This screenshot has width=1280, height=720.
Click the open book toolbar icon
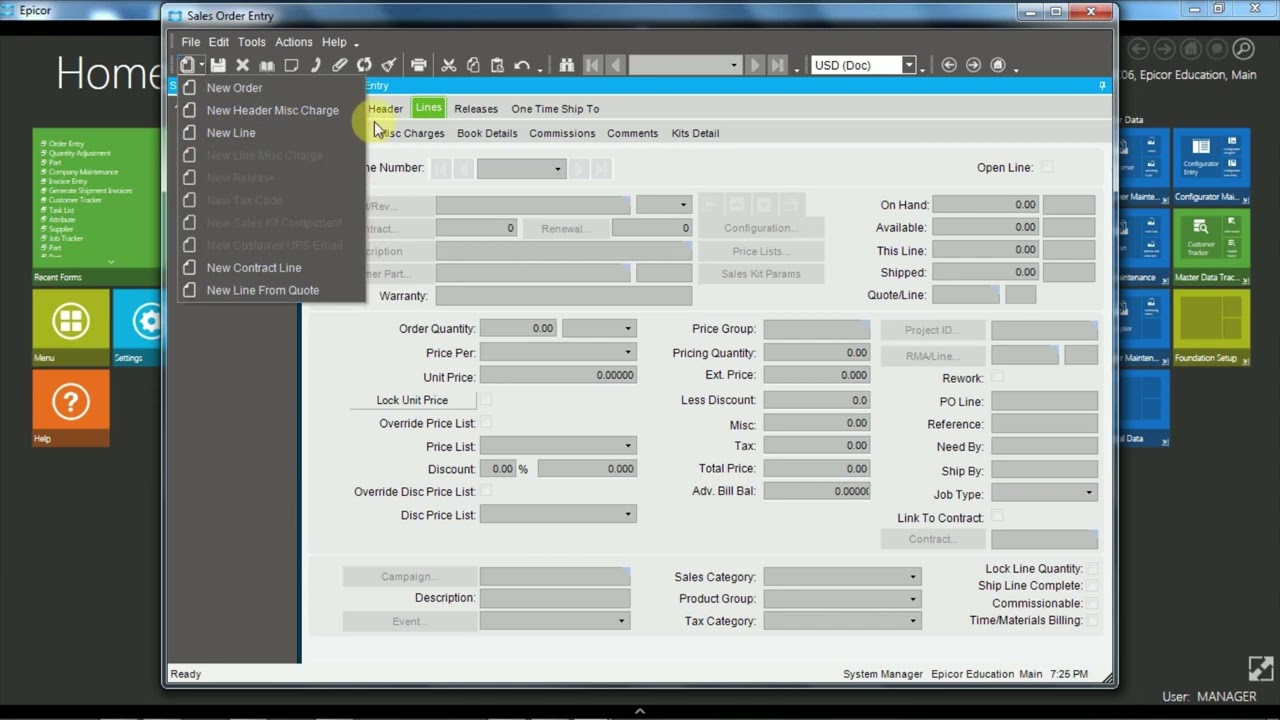coord(267,65)
